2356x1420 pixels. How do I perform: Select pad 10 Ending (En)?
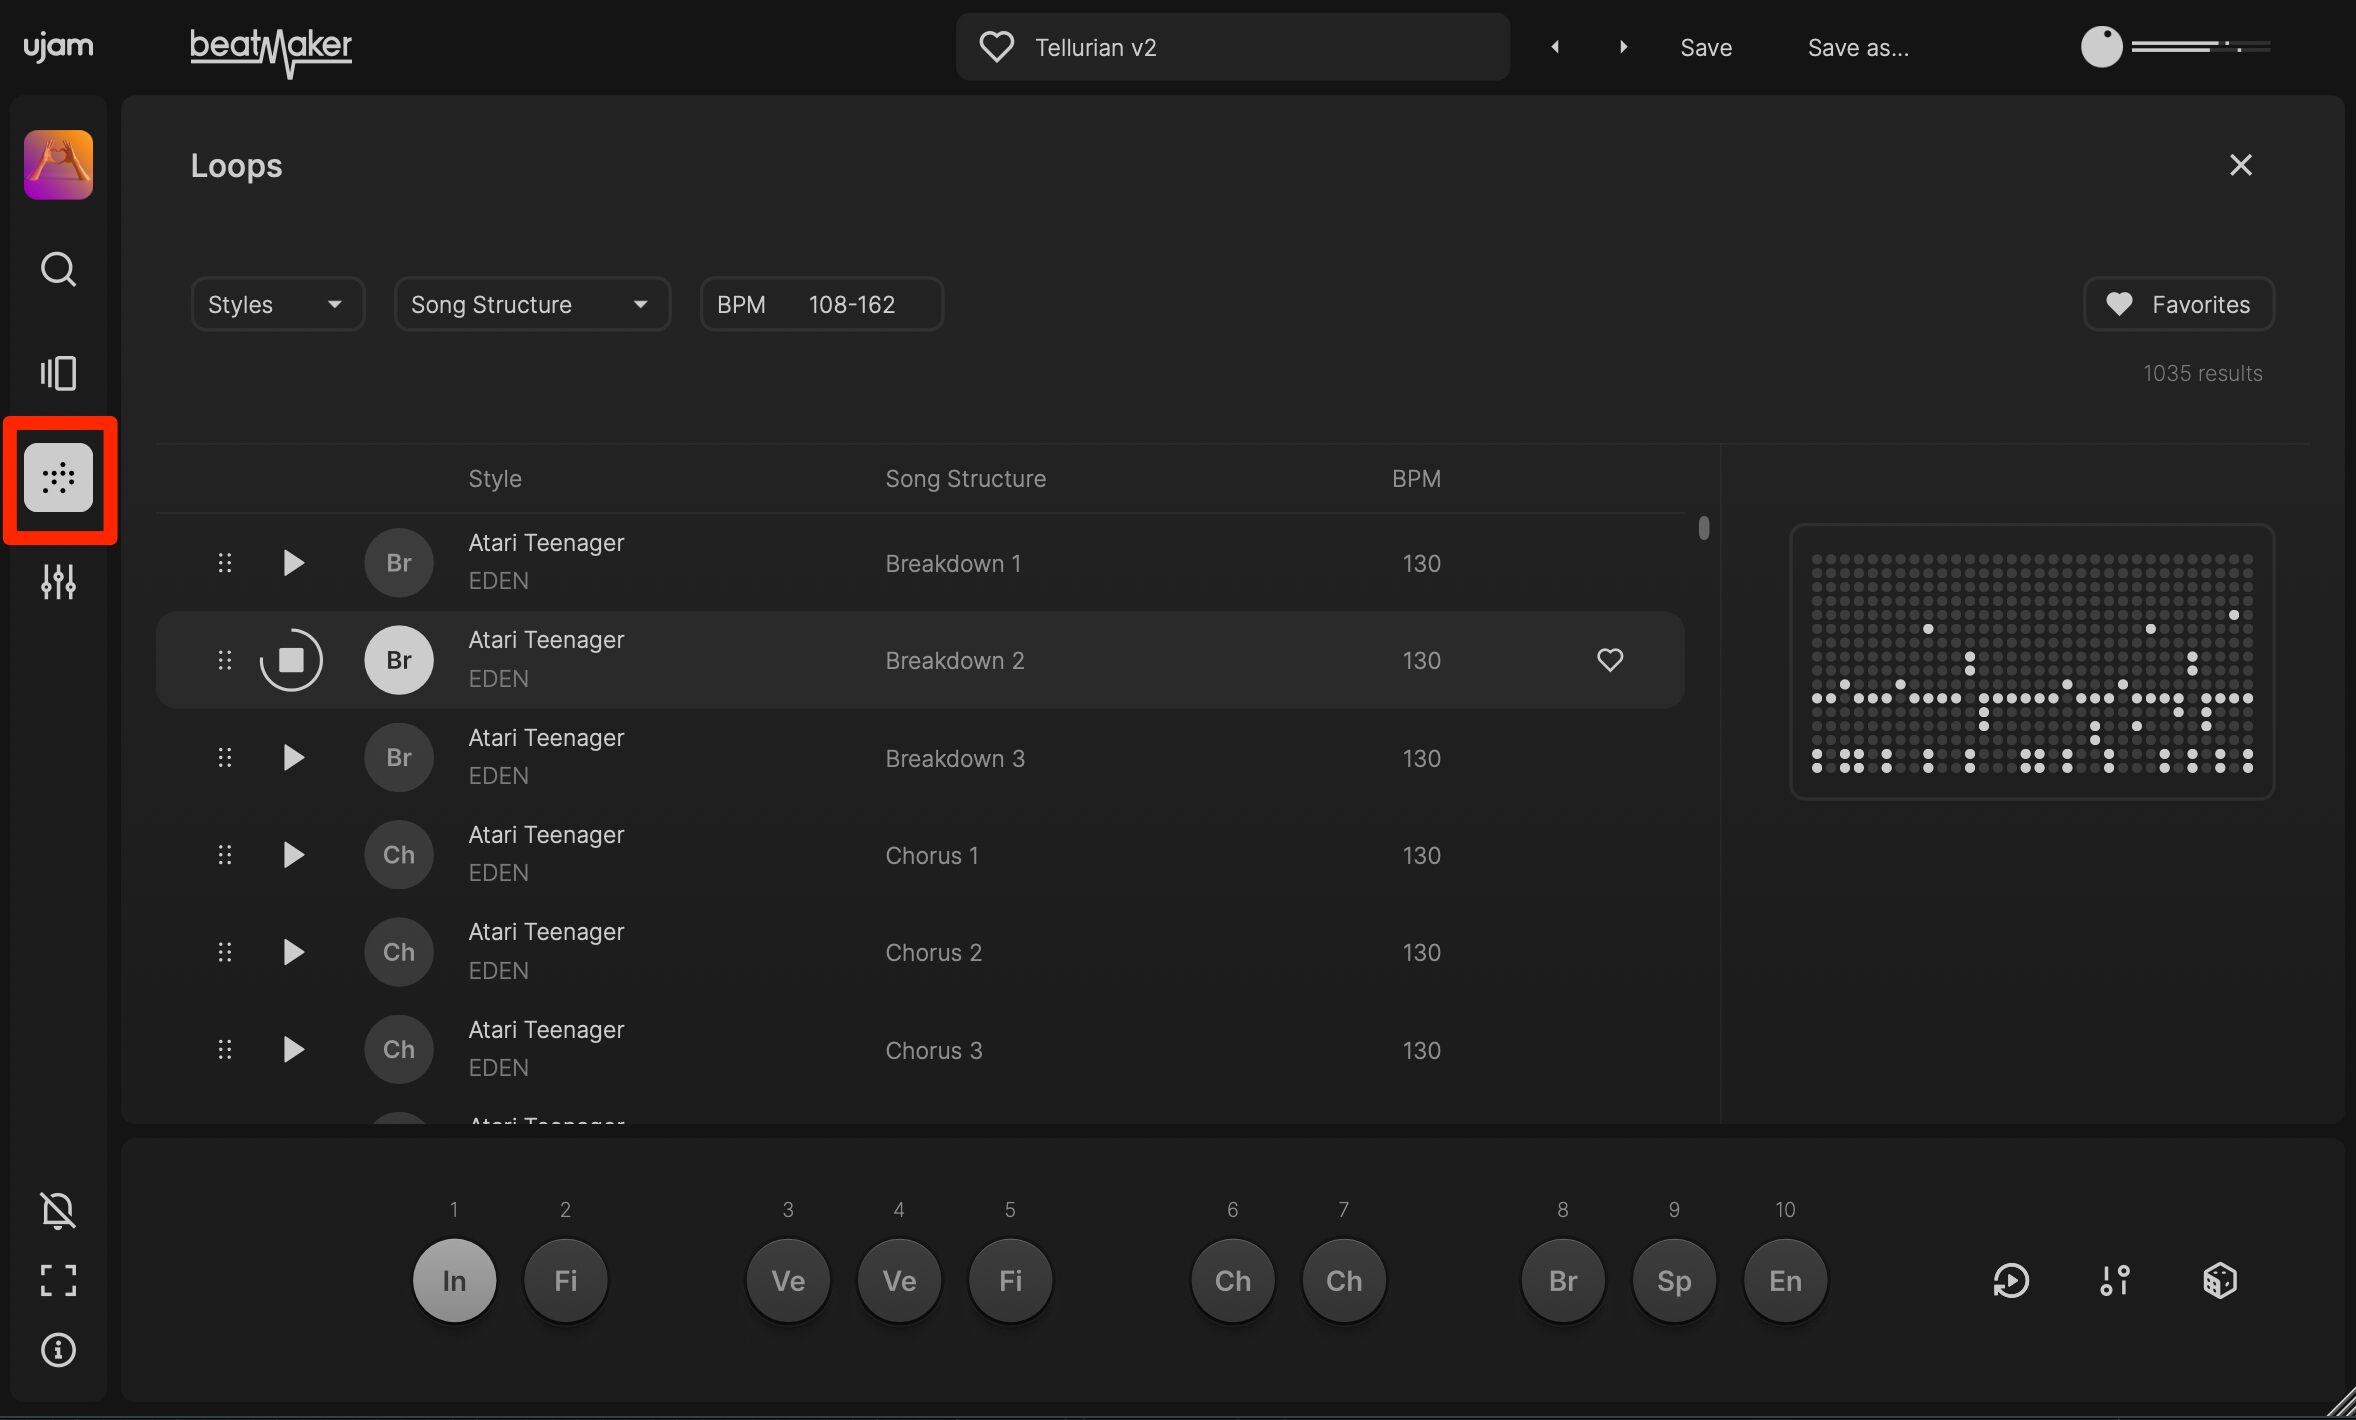pos(1785,1281)
